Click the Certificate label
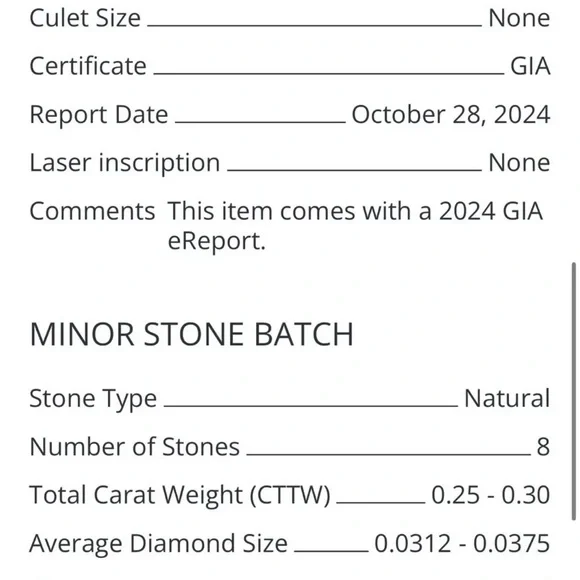Screen dimensions: 580x580 88,66
